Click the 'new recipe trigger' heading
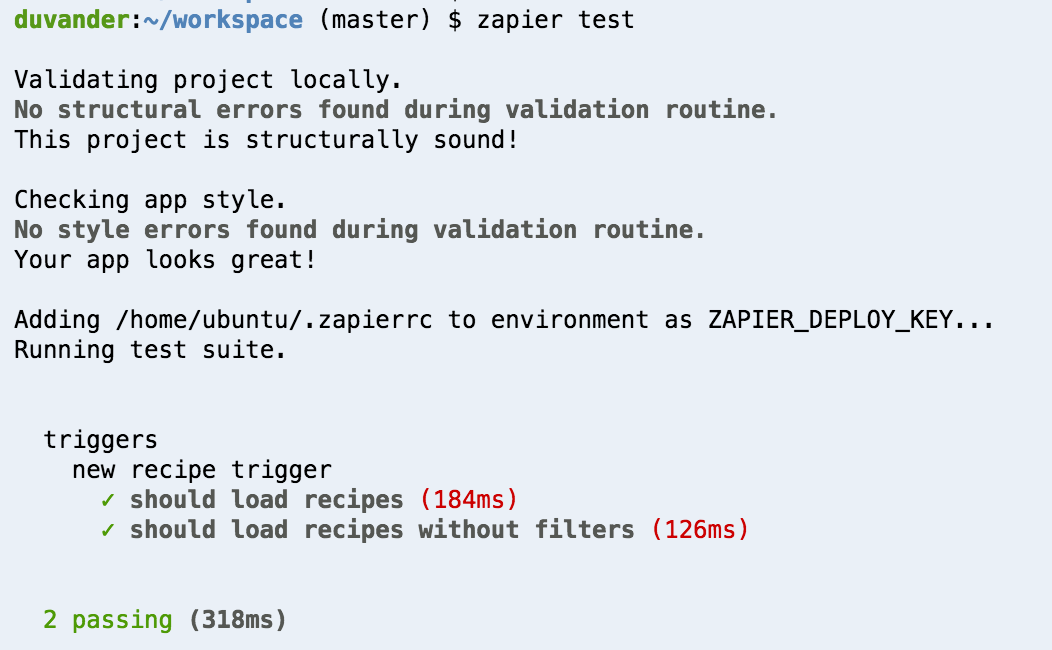This screenshot has width=1052, height=650. tap(201, 470)
